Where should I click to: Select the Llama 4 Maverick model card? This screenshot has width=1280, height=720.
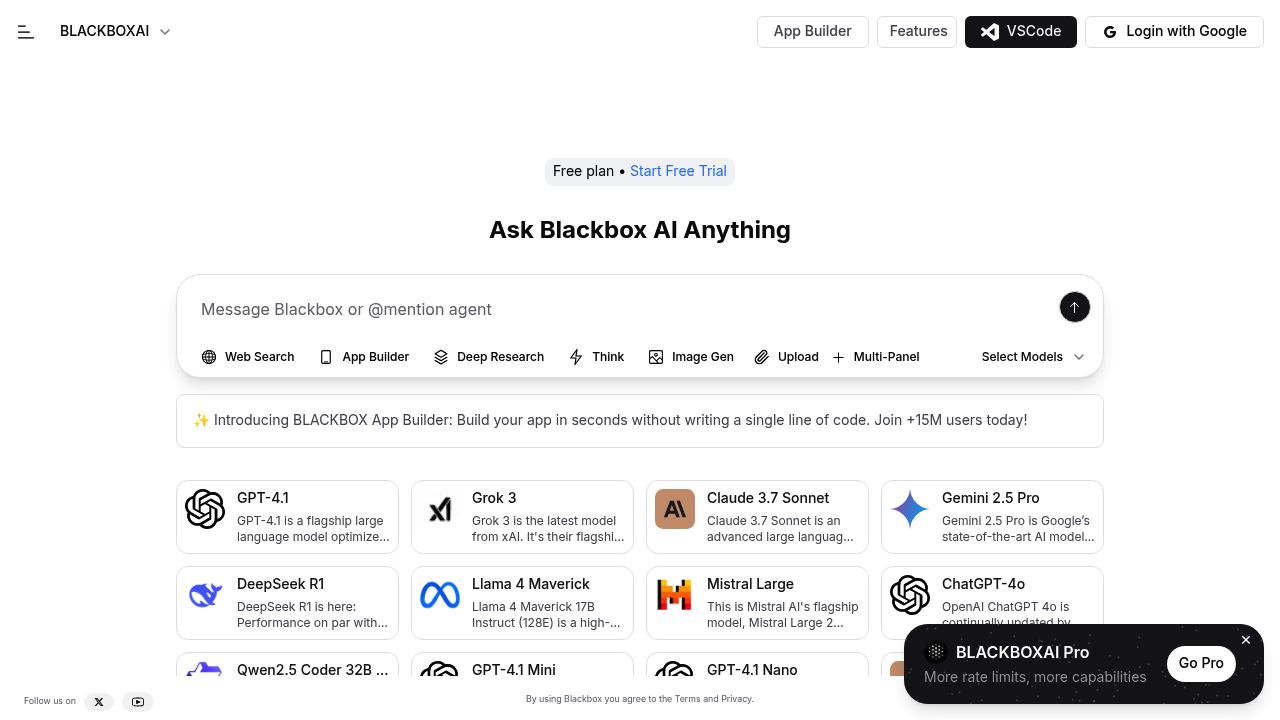[x=522, y=603]
